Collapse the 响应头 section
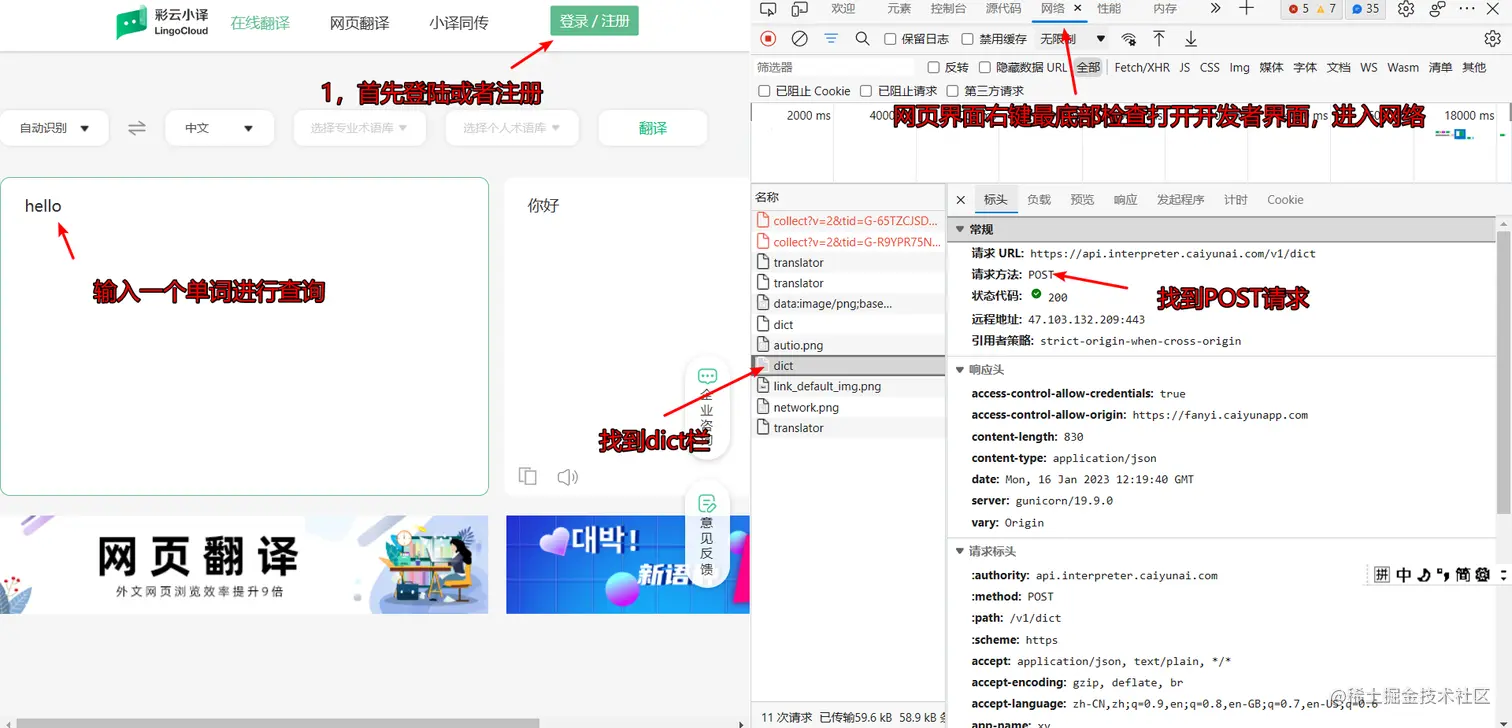The width and height of the screenshot is (1512, 728). click(x=961, y=370)
